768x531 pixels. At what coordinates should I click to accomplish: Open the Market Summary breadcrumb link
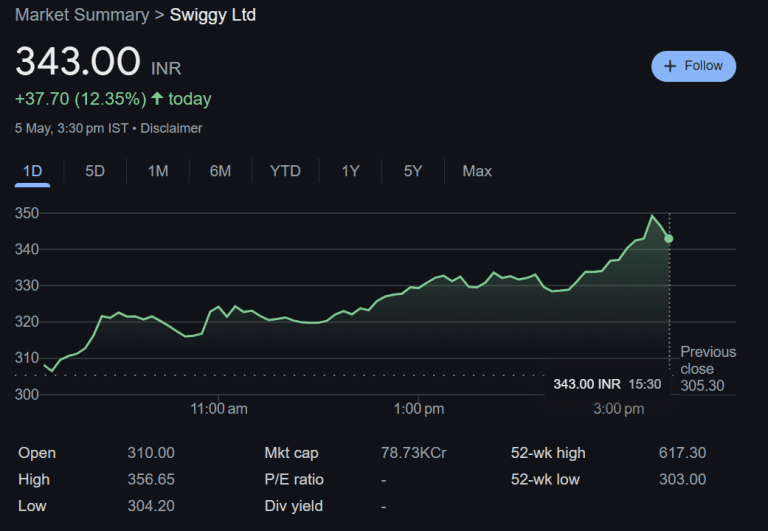pos(82,15)
